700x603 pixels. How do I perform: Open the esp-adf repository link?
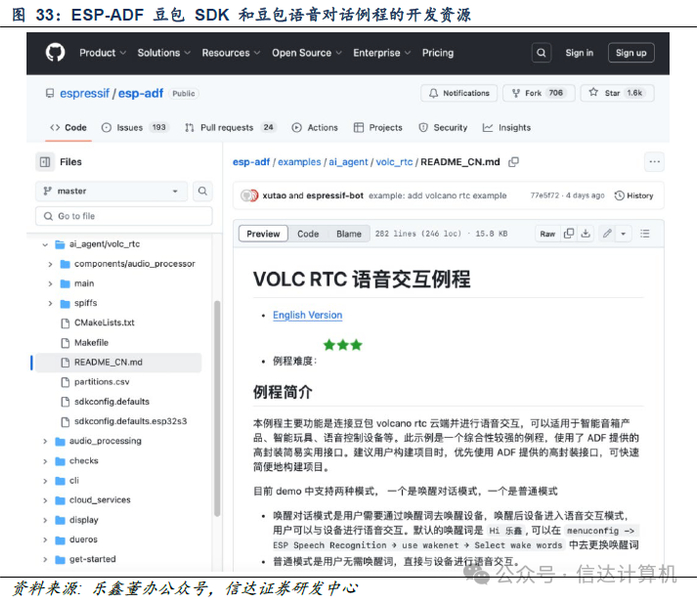click(141, 93)
